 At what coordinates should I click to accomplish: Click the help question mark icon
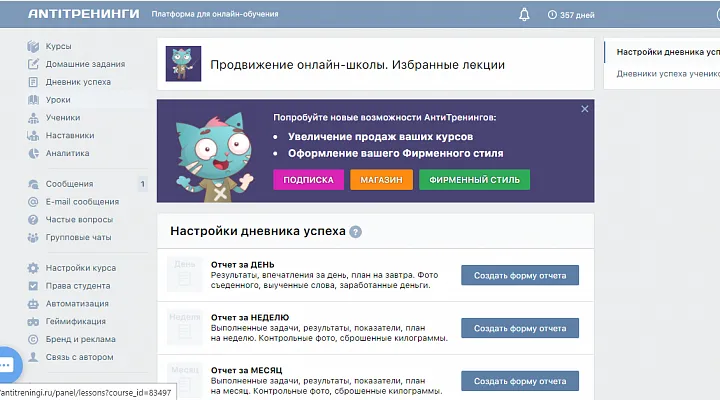pyautogui.click(x=355, y=232)
